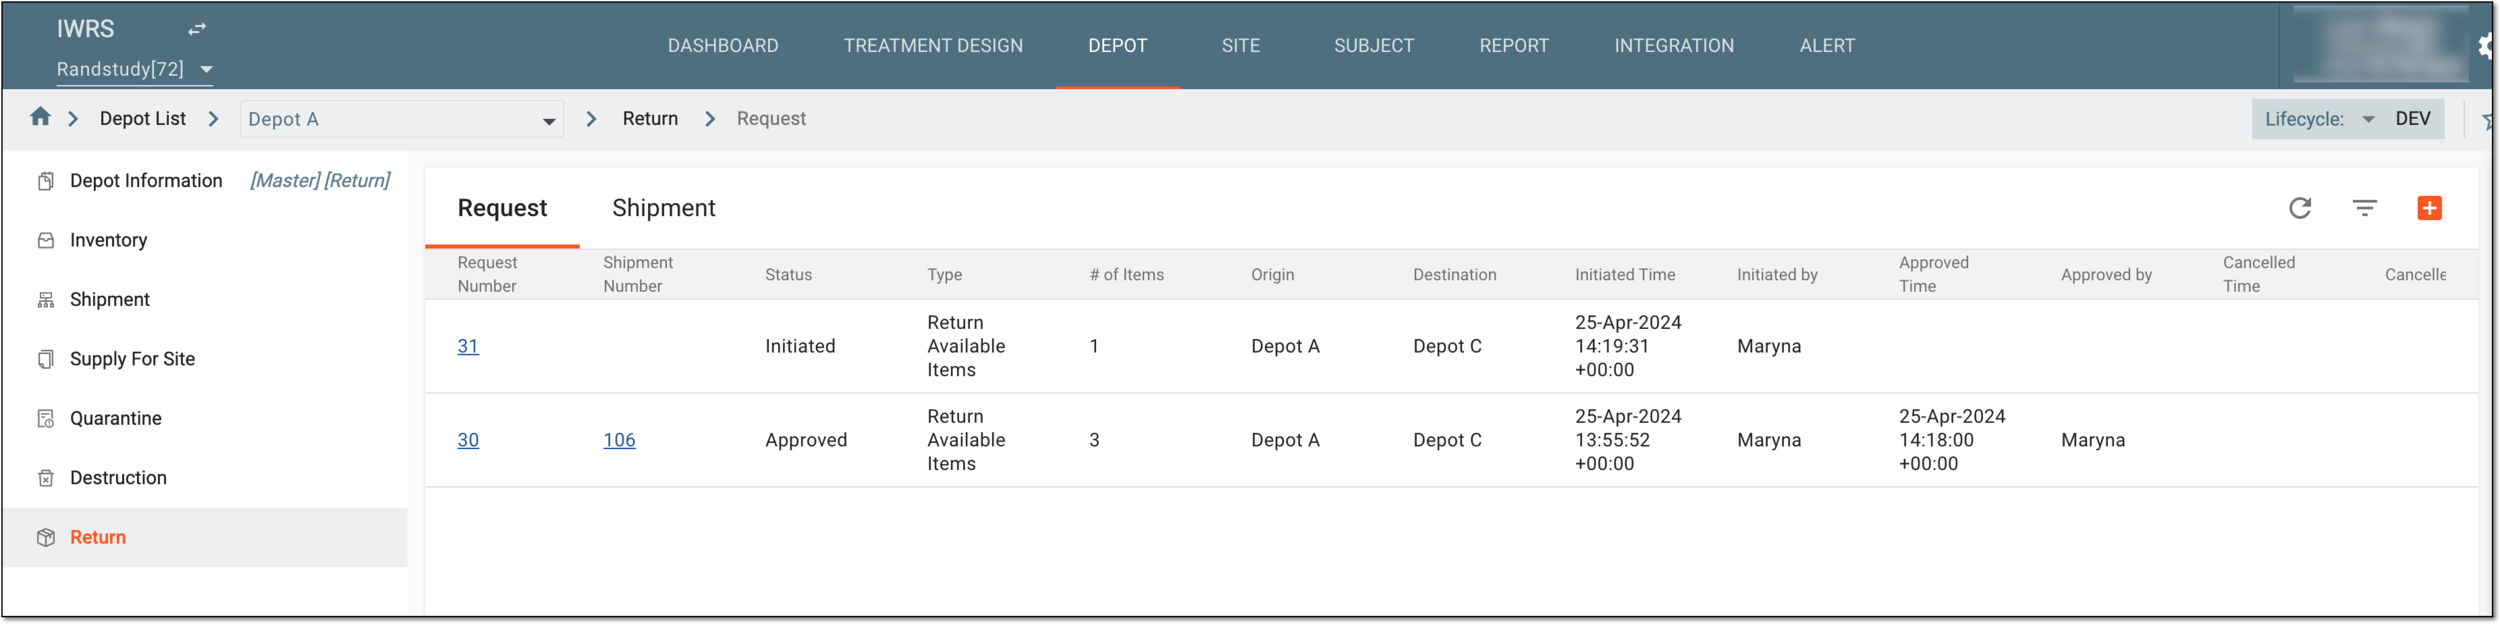Viewport: 2500px width, 624px height.
Task: Go to the Dashboard menu
Action: [x=723, y=45]
